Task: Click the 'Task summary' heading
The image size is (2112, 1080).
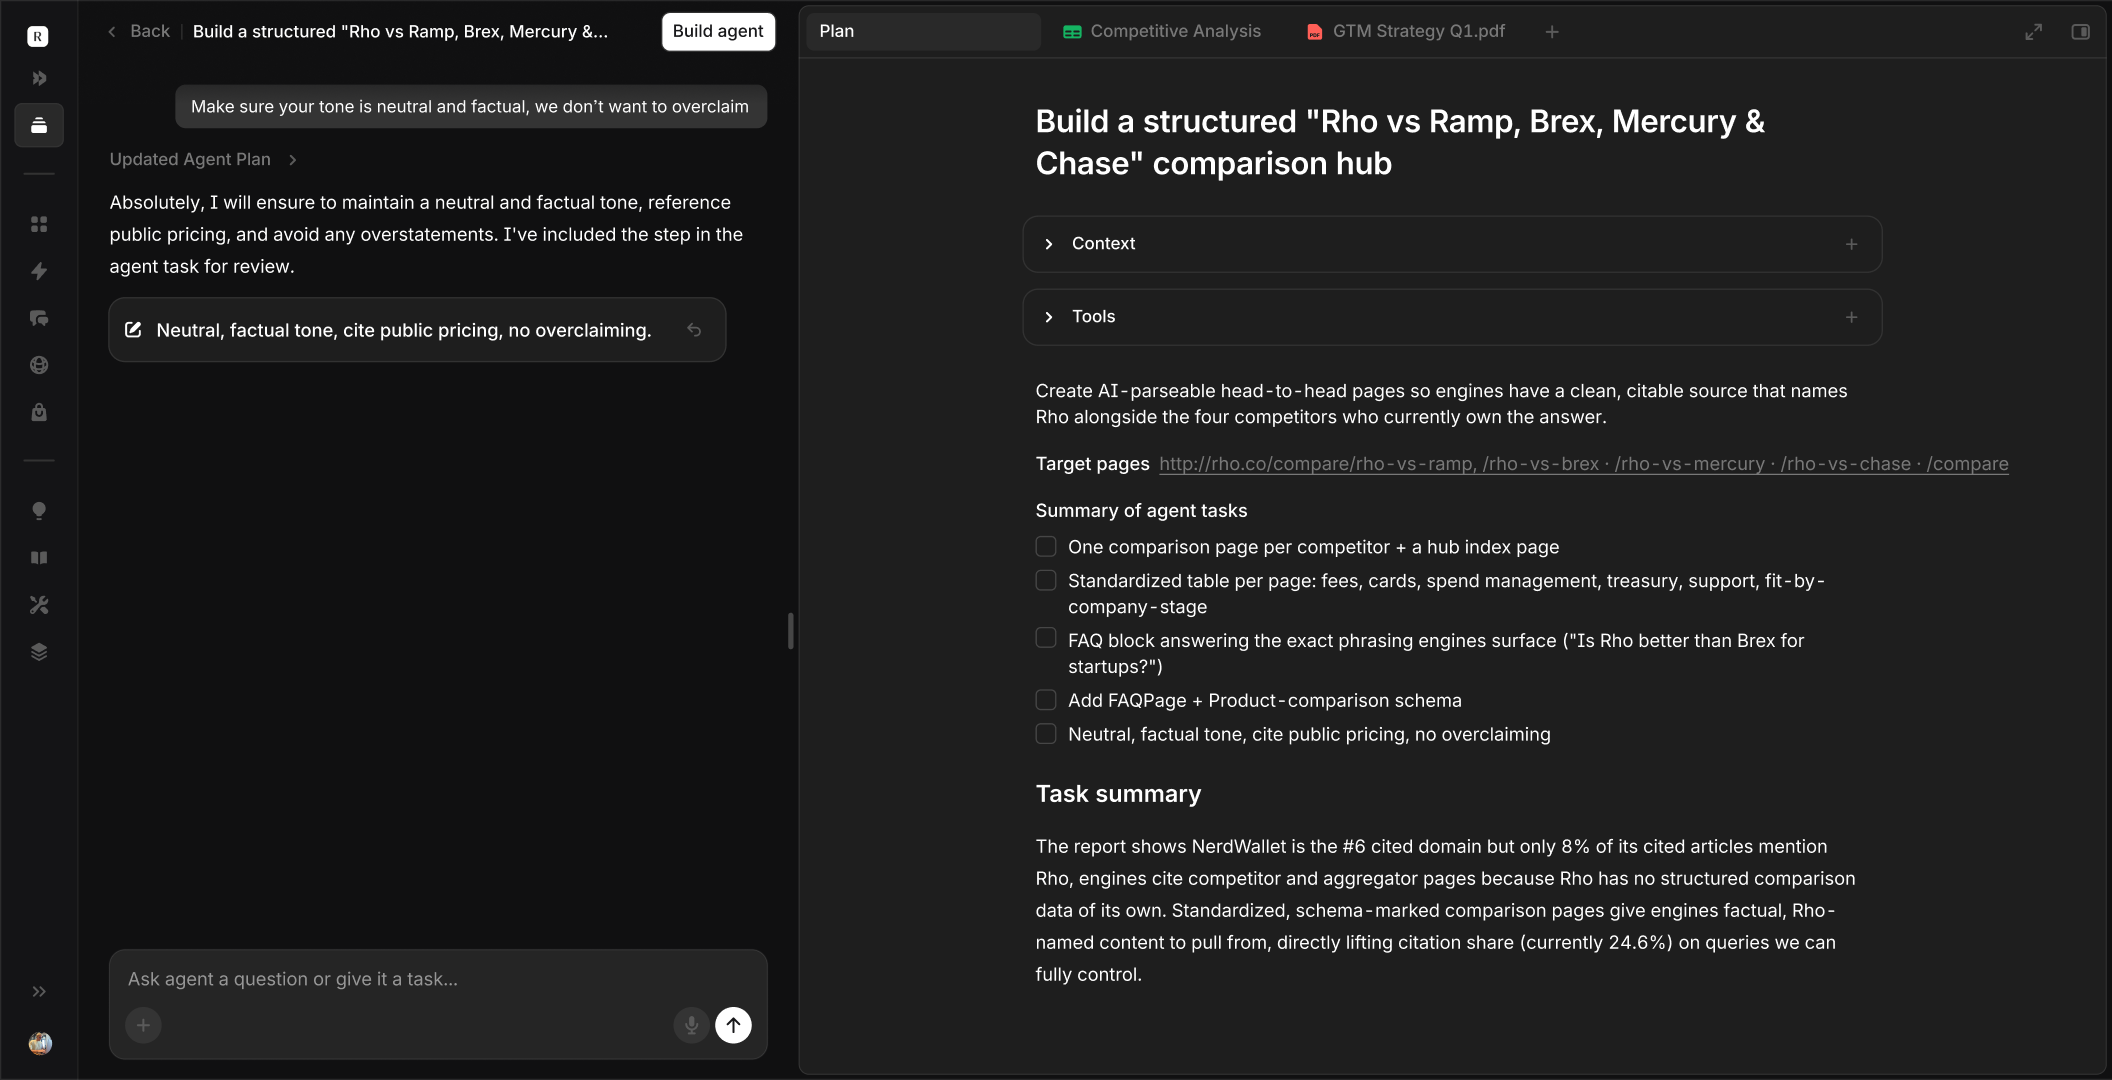Action: 1118,794
